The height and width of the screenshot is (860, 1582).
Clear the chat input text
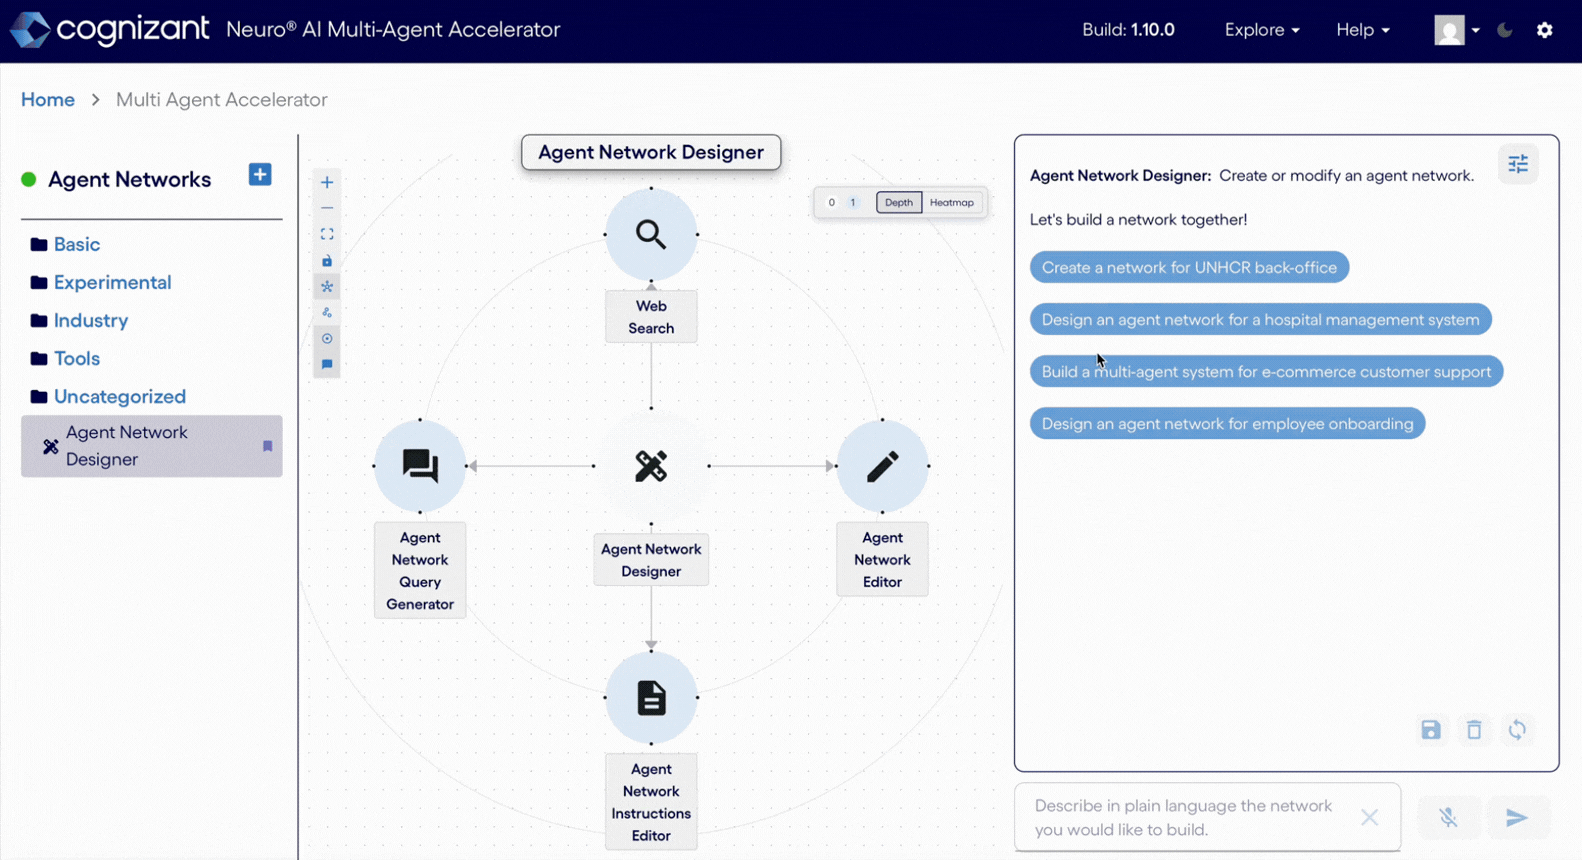1369,818
